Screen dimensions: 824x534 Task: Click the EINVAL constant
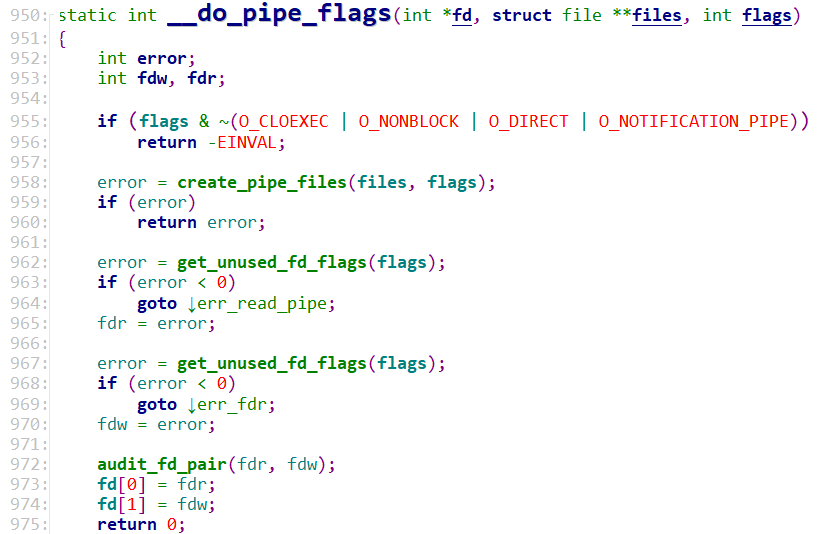pos(246,142)
